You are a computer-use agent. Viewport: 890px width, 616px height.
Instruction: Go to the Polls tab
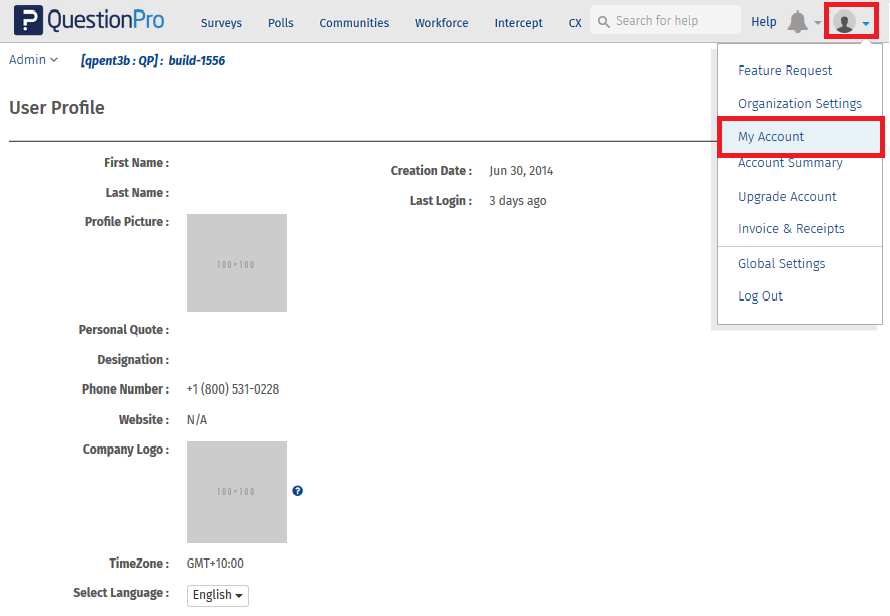click(x=281, y=23)
